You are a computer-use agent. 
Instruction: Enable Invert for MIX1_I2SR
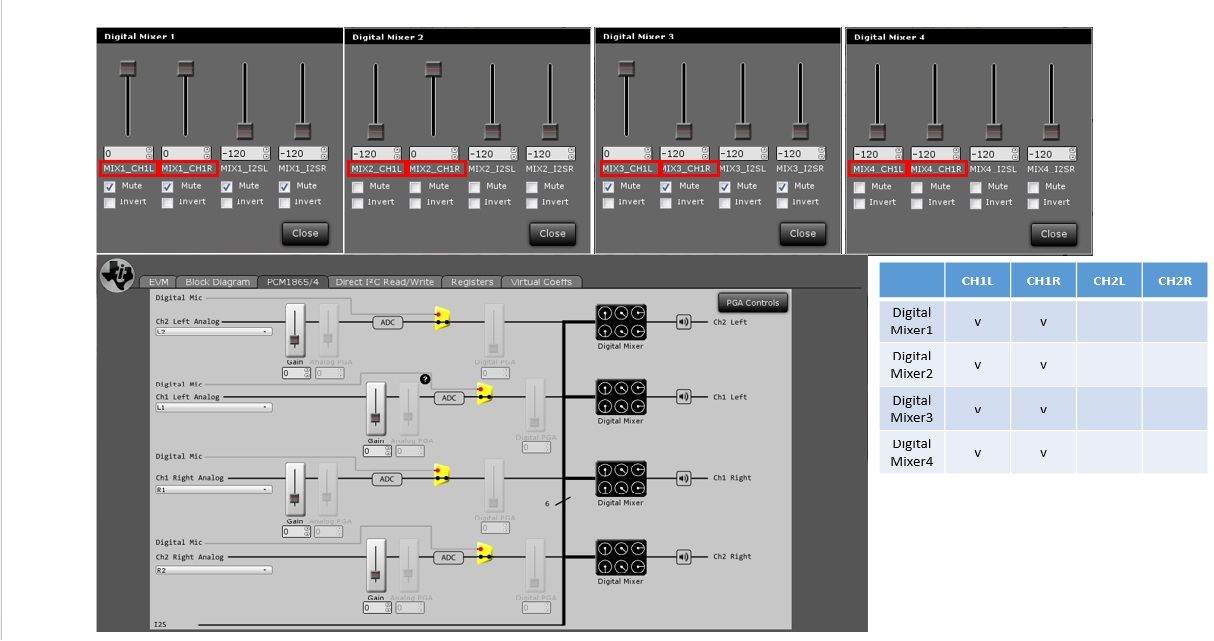click(x=285, y=202)
